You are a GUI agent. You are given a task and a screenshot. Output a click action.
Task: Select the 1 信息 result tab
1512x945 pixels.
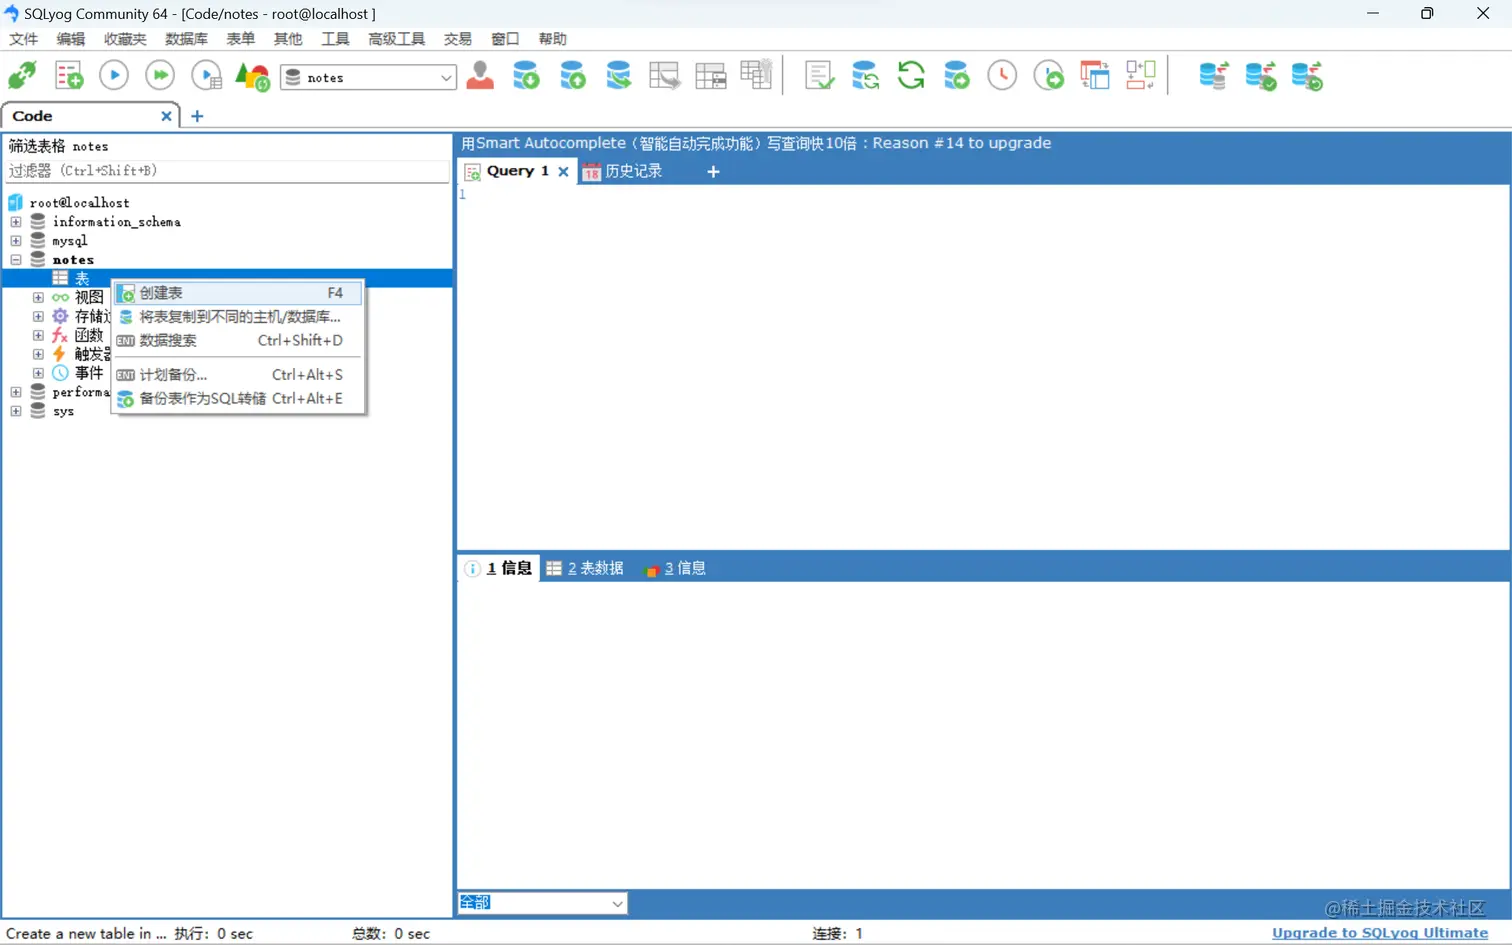click(499, 568)
